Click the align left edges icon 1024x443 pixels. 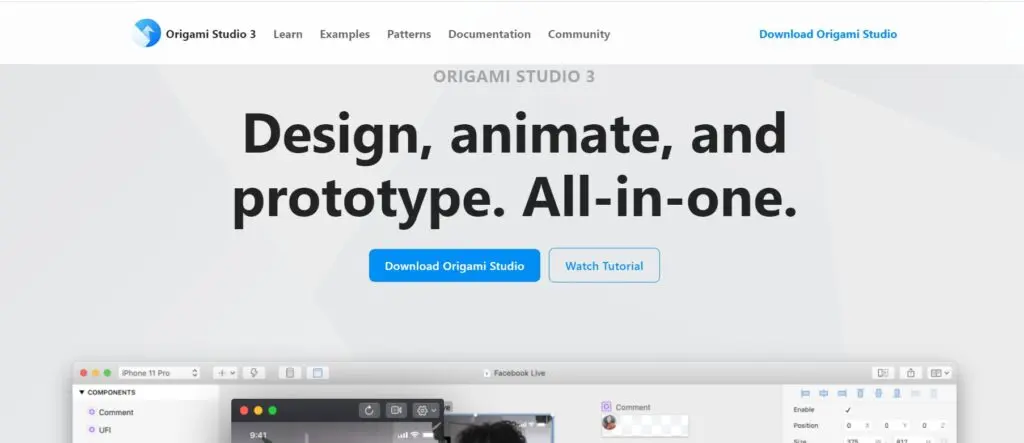[804, 393]
